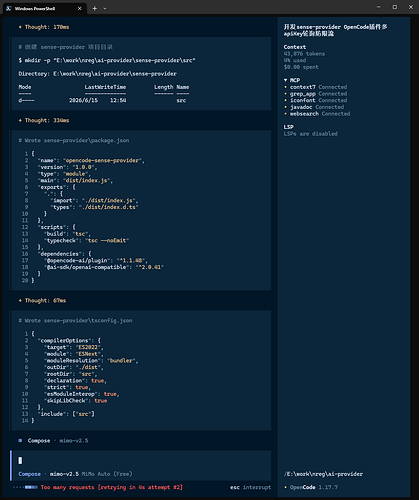The image size is (419, 500).
Task: Click the LastWriteTime column header
Action: tap(105, 87)
